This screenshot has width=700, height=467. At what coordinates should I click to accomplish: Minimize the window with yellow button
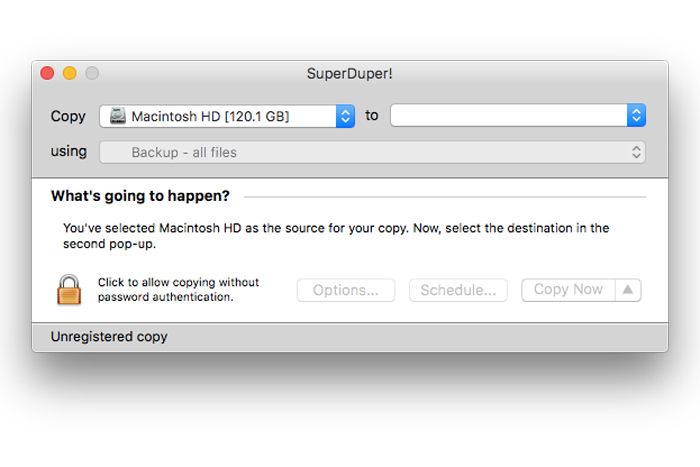[70, 73]
